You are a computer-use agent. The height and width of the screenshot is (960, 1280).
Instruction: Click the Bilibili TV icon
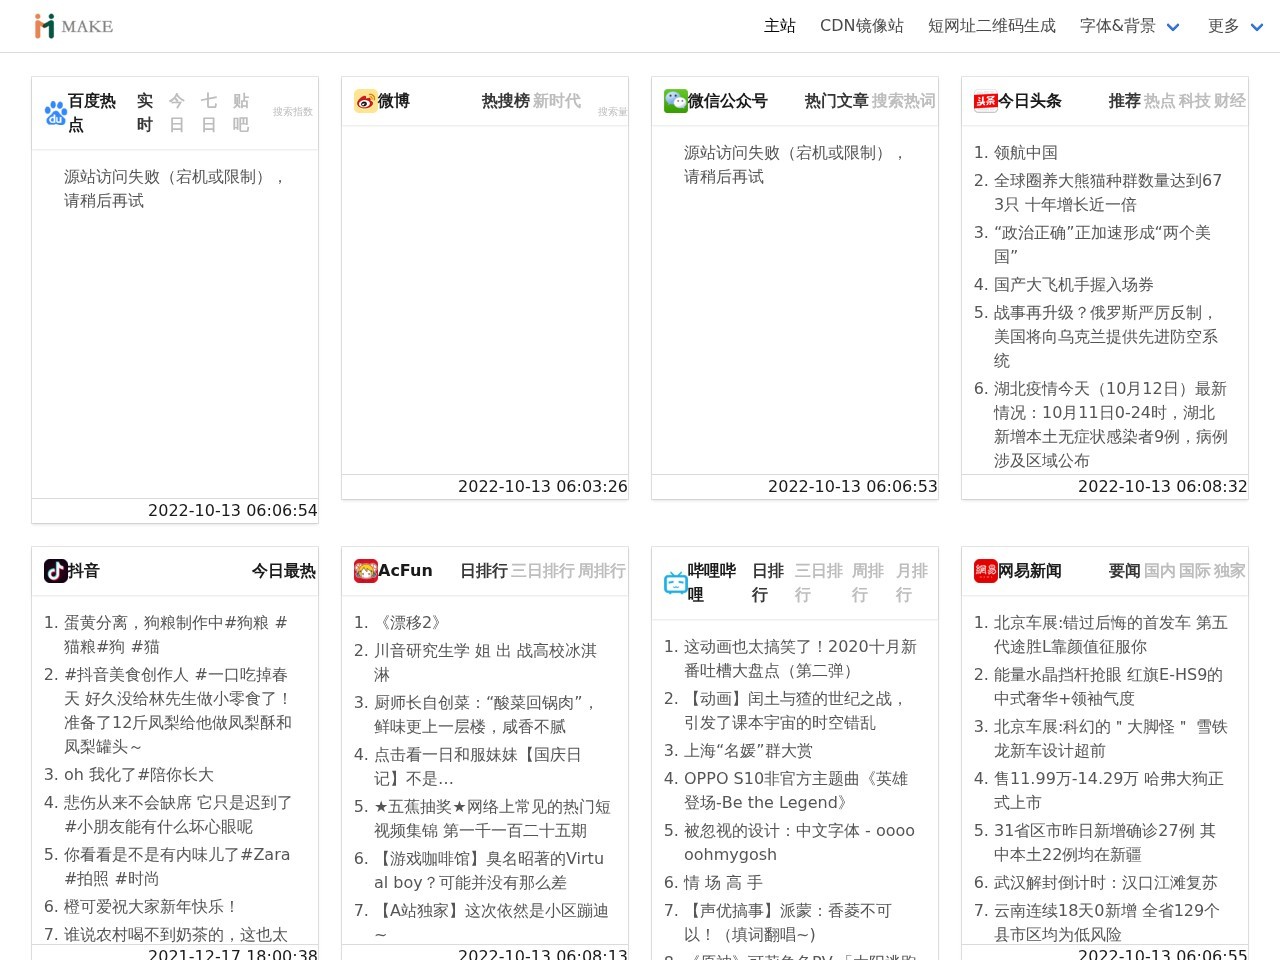coord(676,583)
